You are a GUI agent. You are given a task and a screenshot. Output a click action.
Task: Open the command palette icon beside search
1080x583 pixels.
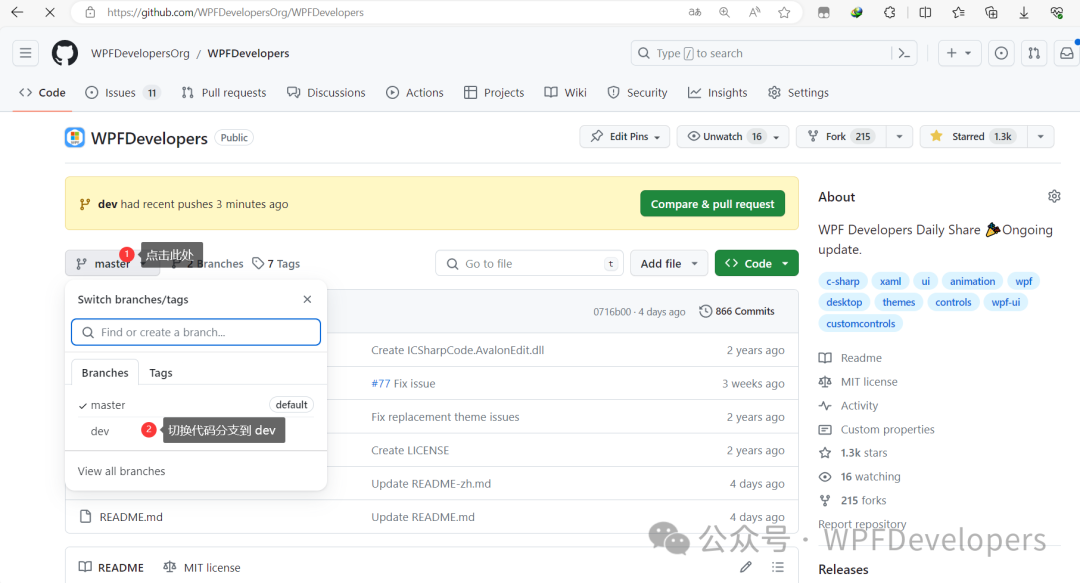pos(903,52)
